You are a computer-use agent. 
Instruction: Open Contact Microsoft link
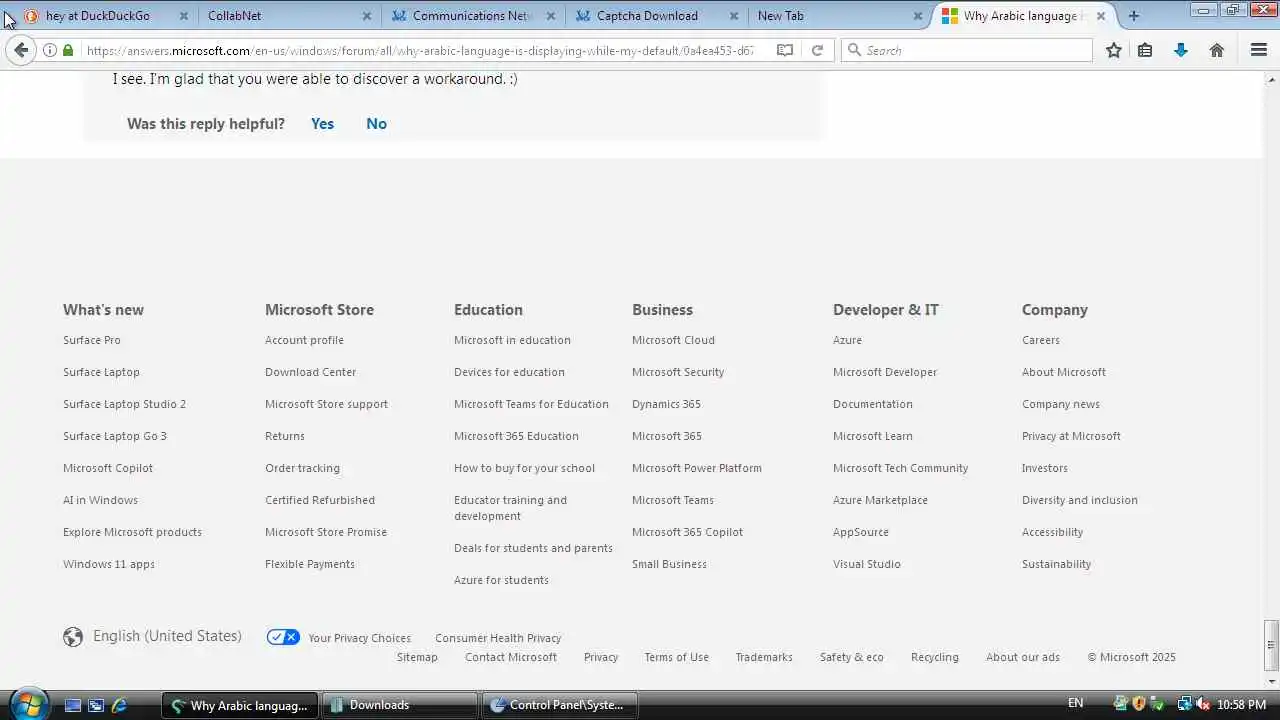(511, 657)
